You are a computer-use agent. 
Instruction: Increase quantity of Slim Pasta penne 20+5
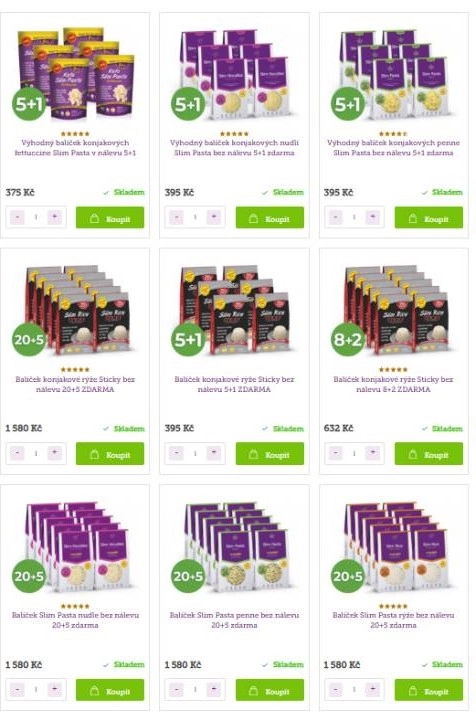tap(213, 689)
